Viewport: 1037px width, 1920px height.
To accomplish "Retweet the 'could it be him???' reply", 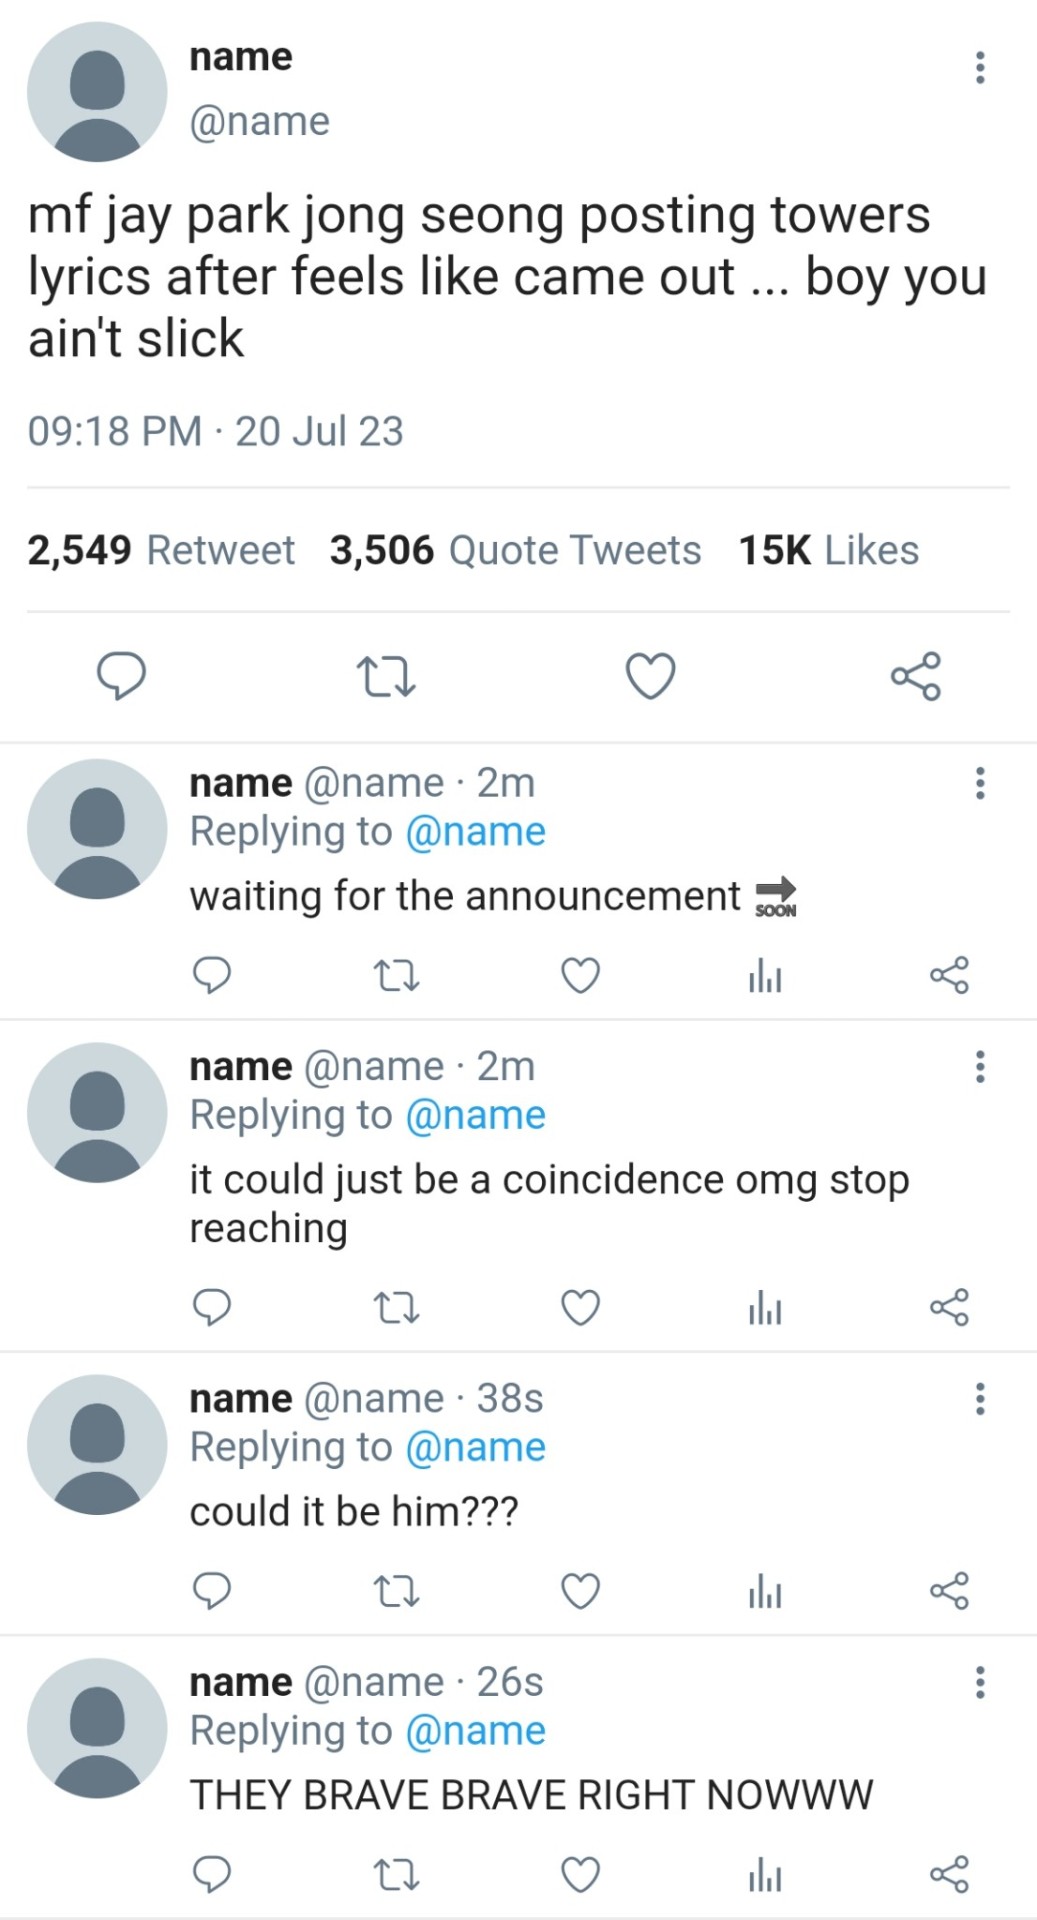I will pyautogui.click(x=395, y=1591).
